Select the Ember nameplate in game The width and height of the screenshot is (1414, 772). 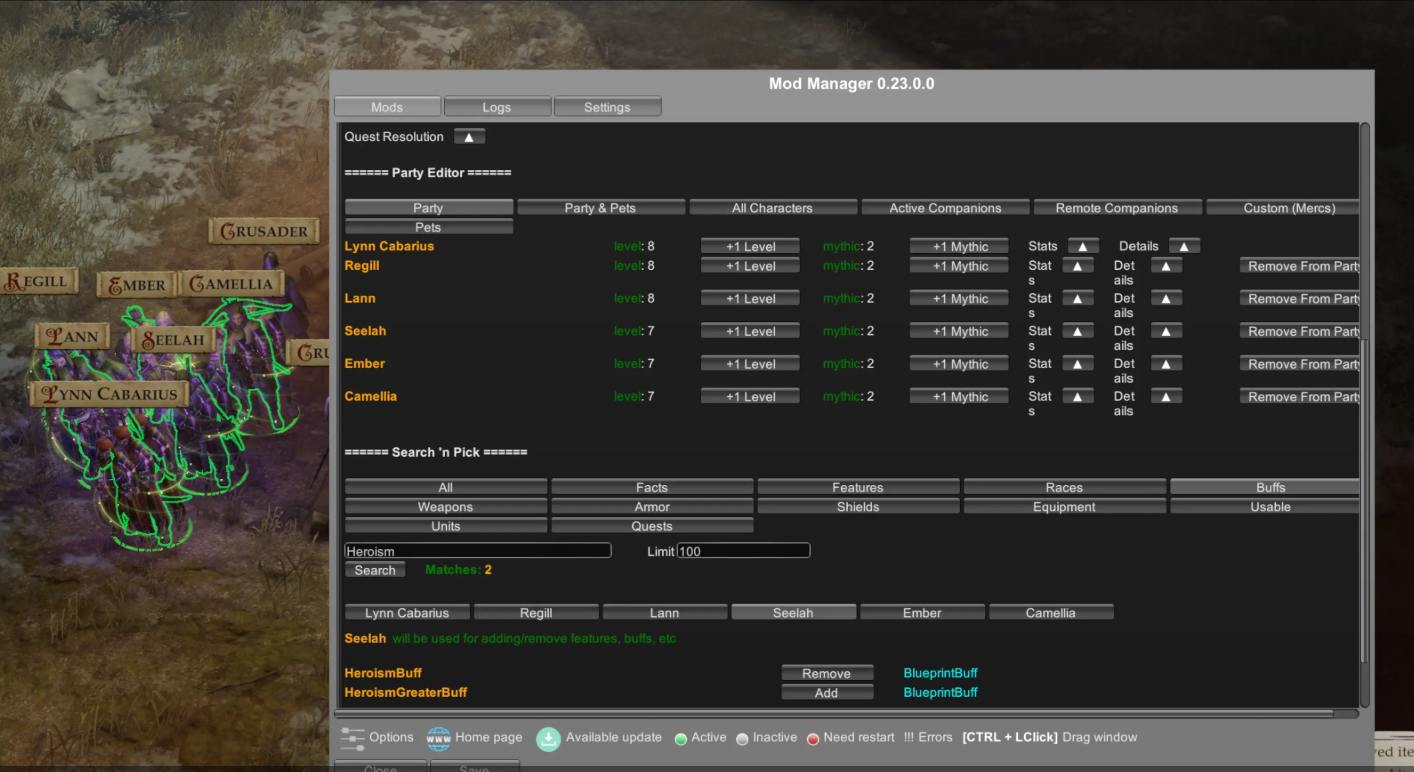(136, 285)
